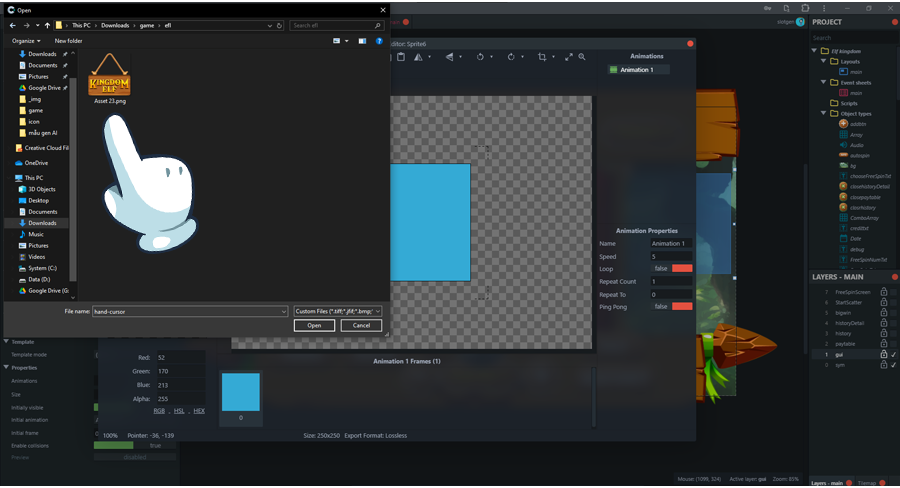
Task: Click the lock icon on the FreeSpinScreen layer
Action: [x=884, y=292]
